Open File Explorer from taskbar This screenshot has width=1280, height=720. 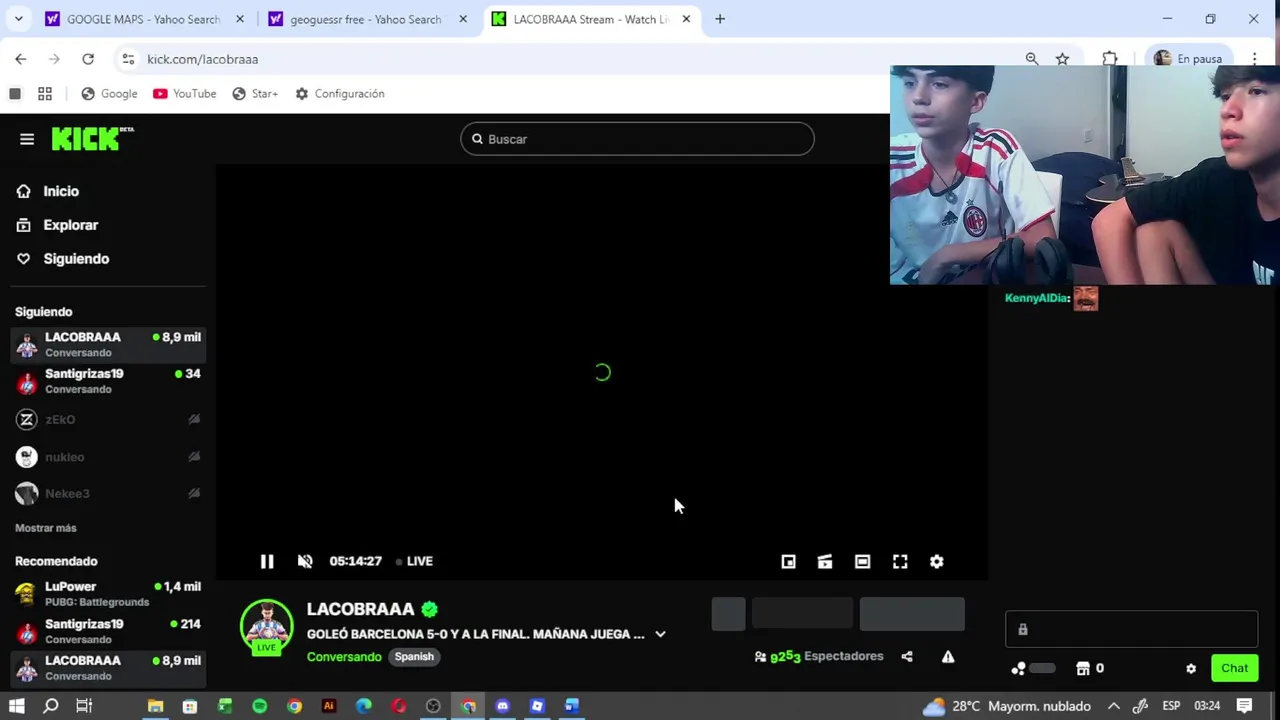coord(155,706)
